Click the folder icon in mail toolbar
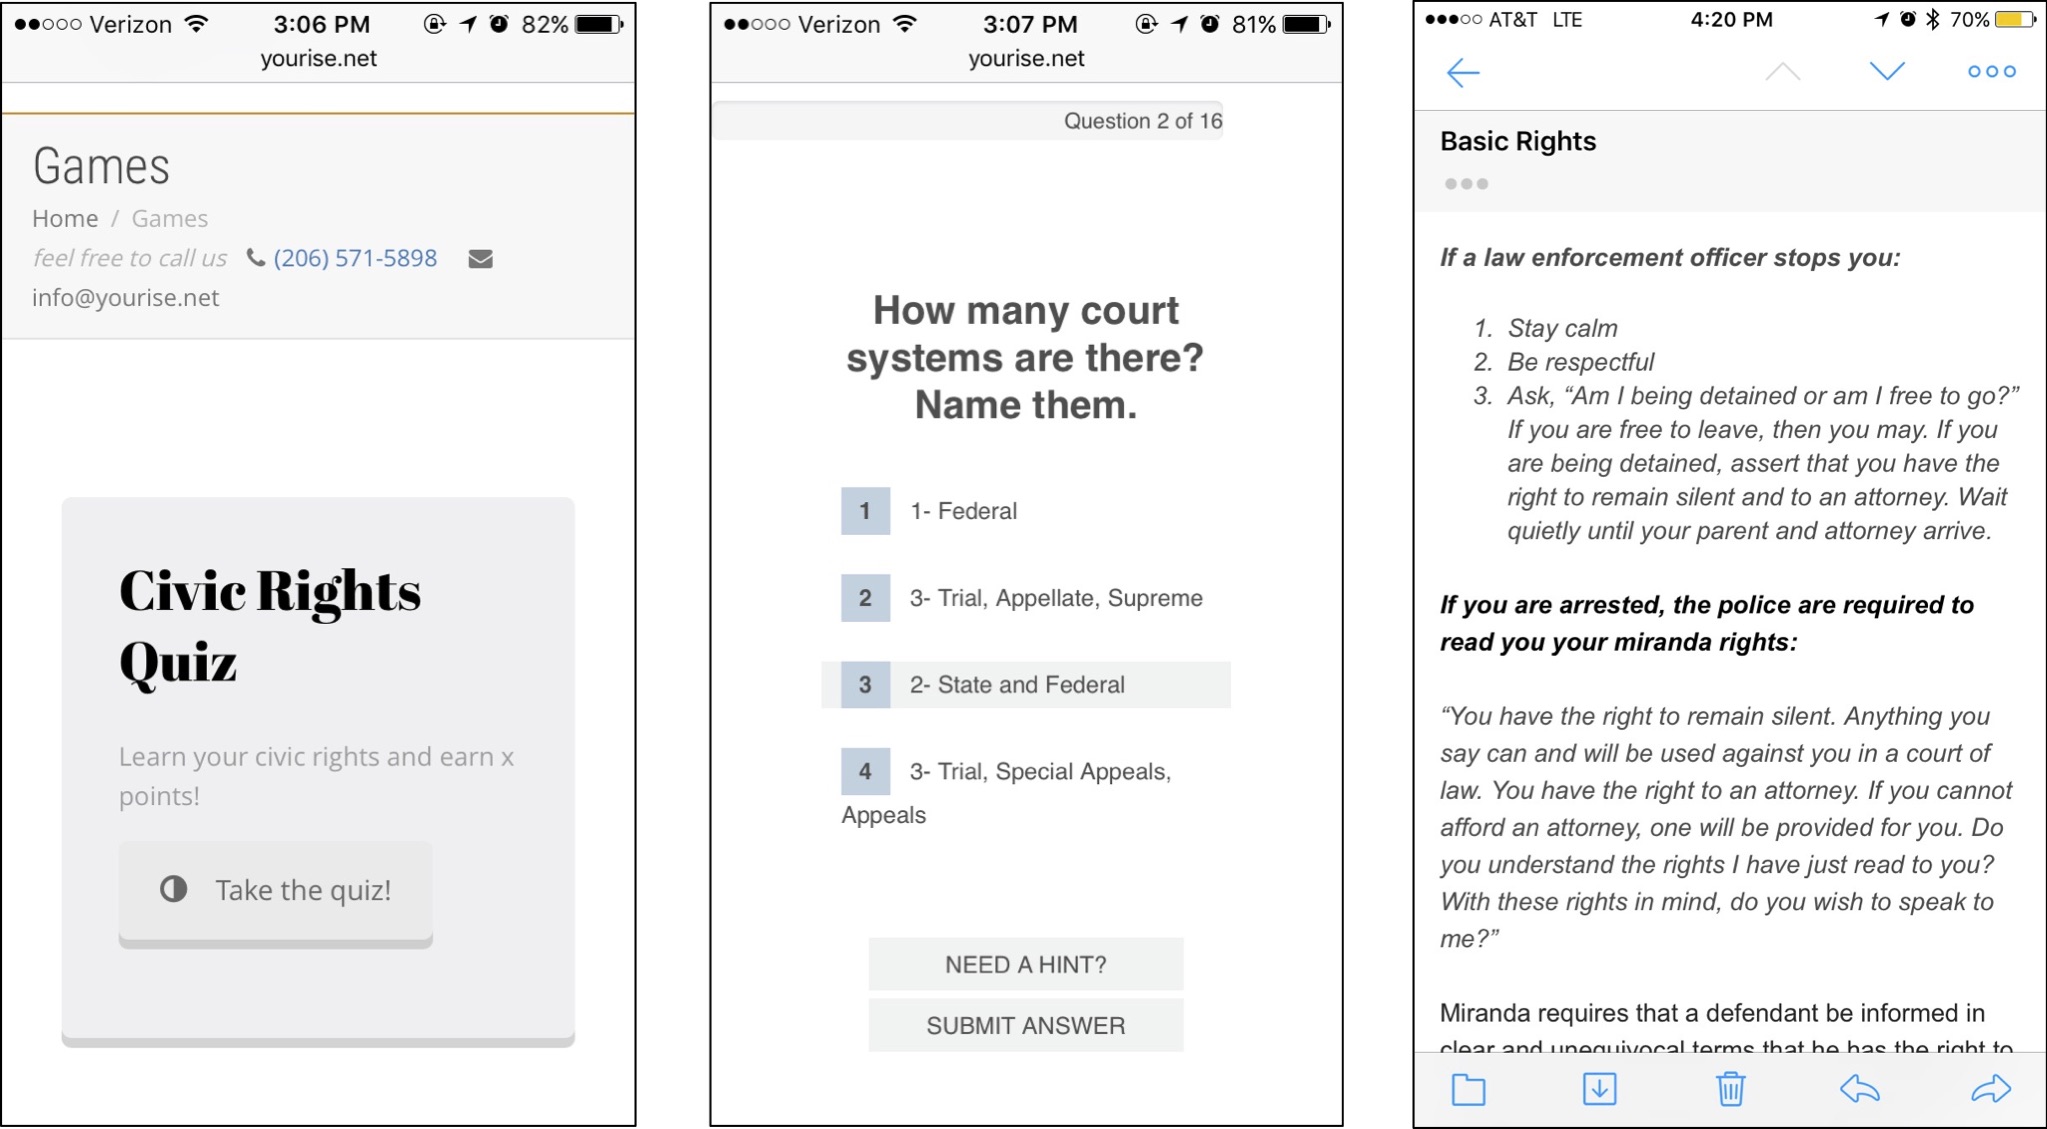Viewport: 2047px width, 1129px height. (x=1468, y=1089)
